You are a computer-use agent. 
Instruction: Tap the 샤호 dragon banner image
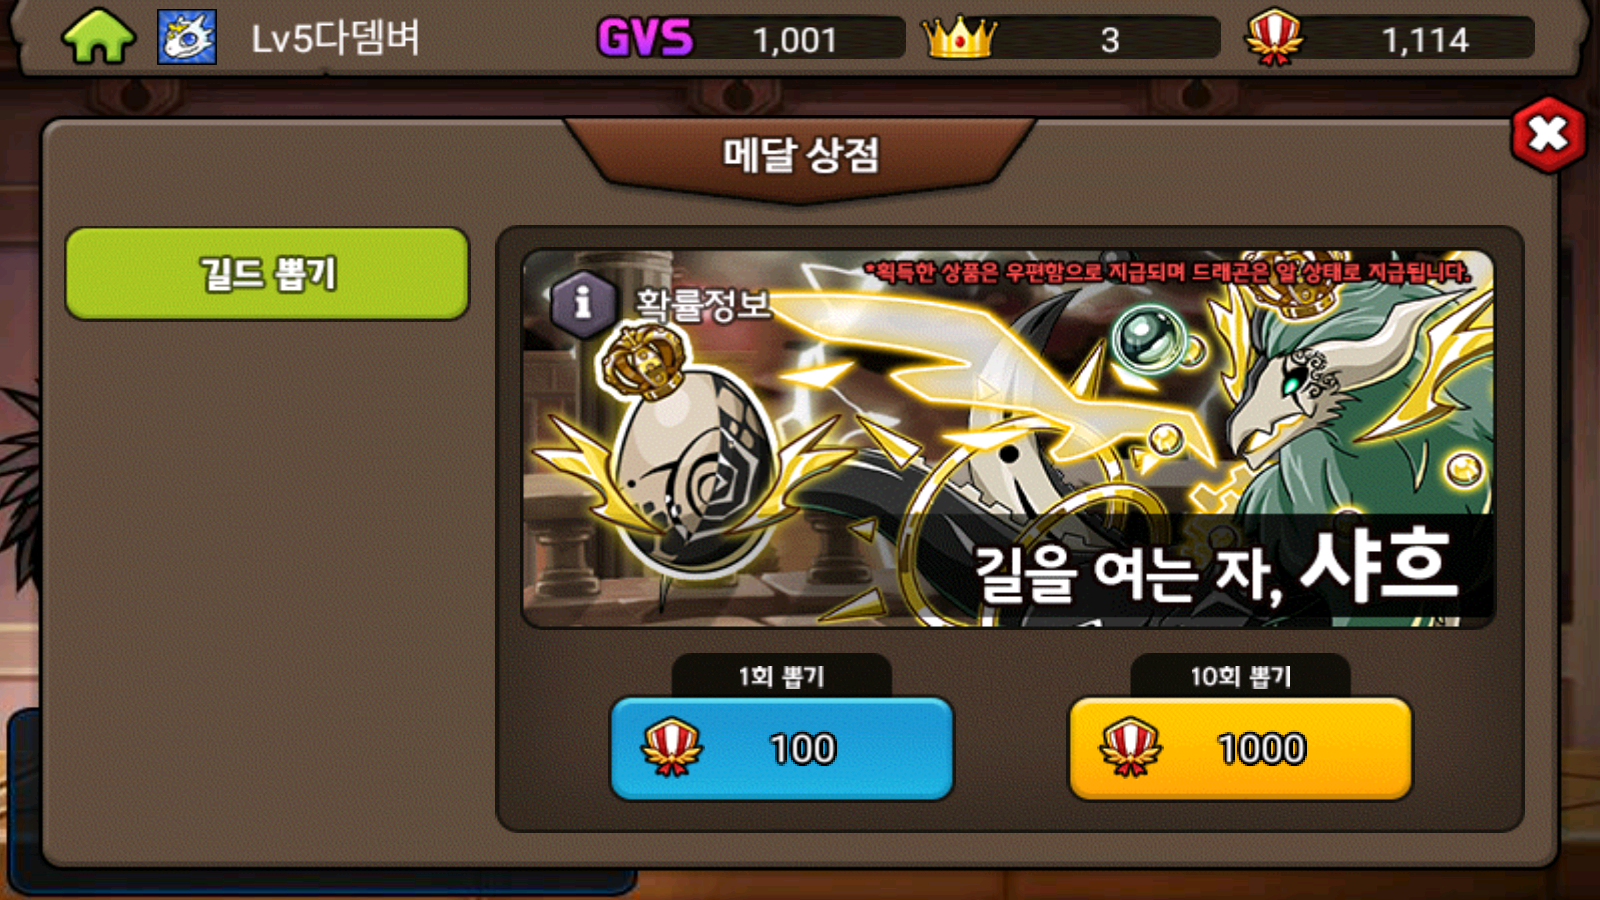click(x=1008, y=439)
